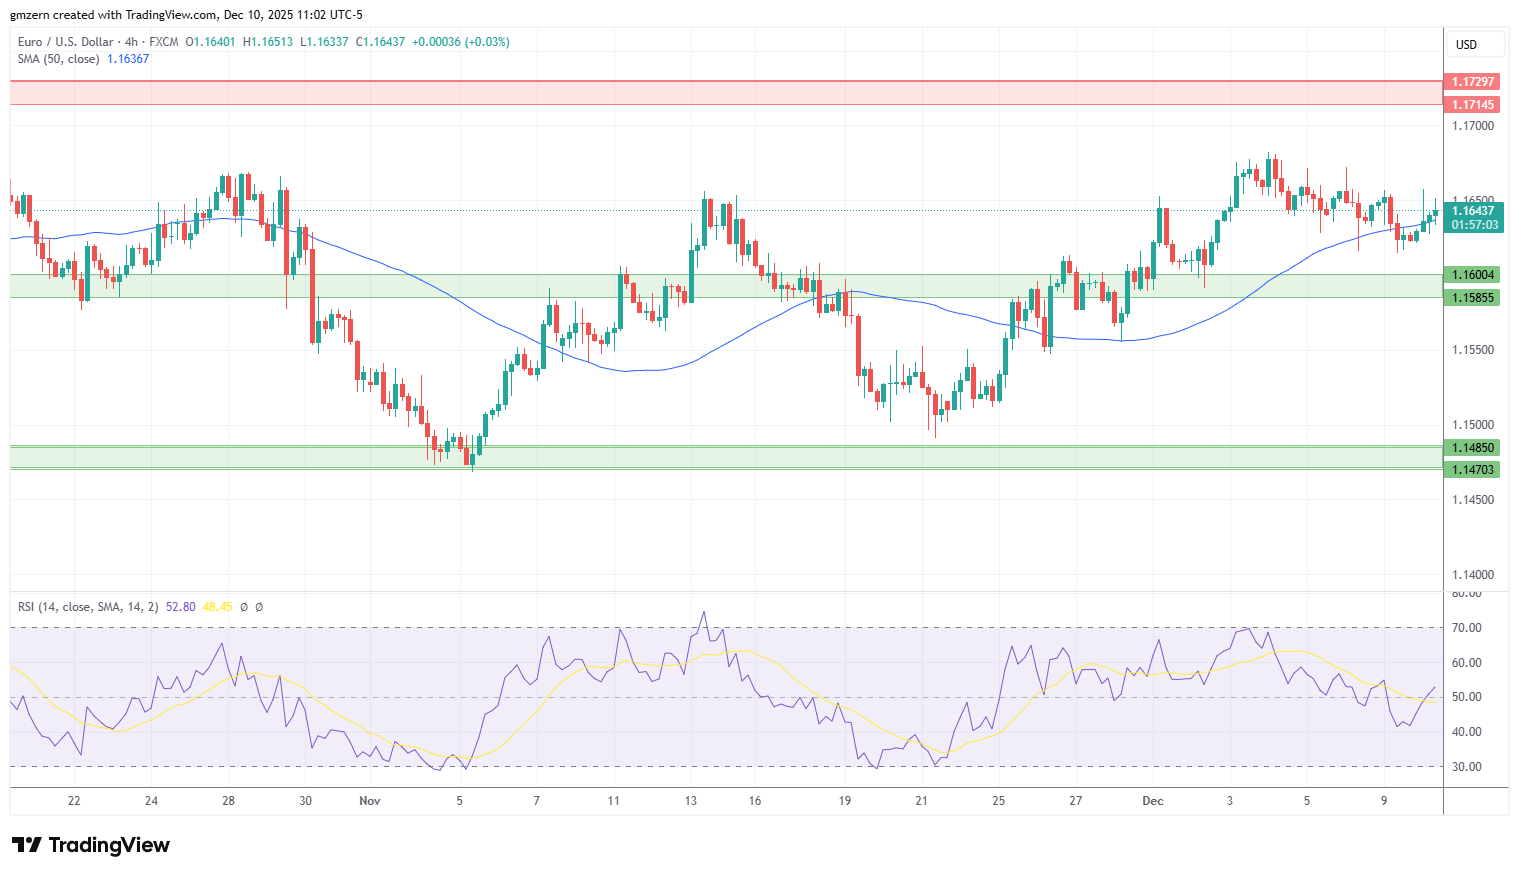Click the Euro / U.S. Dollar symbol title
Image resolution: width=1519 pixels, height=875 pixels.
(69, 42)
